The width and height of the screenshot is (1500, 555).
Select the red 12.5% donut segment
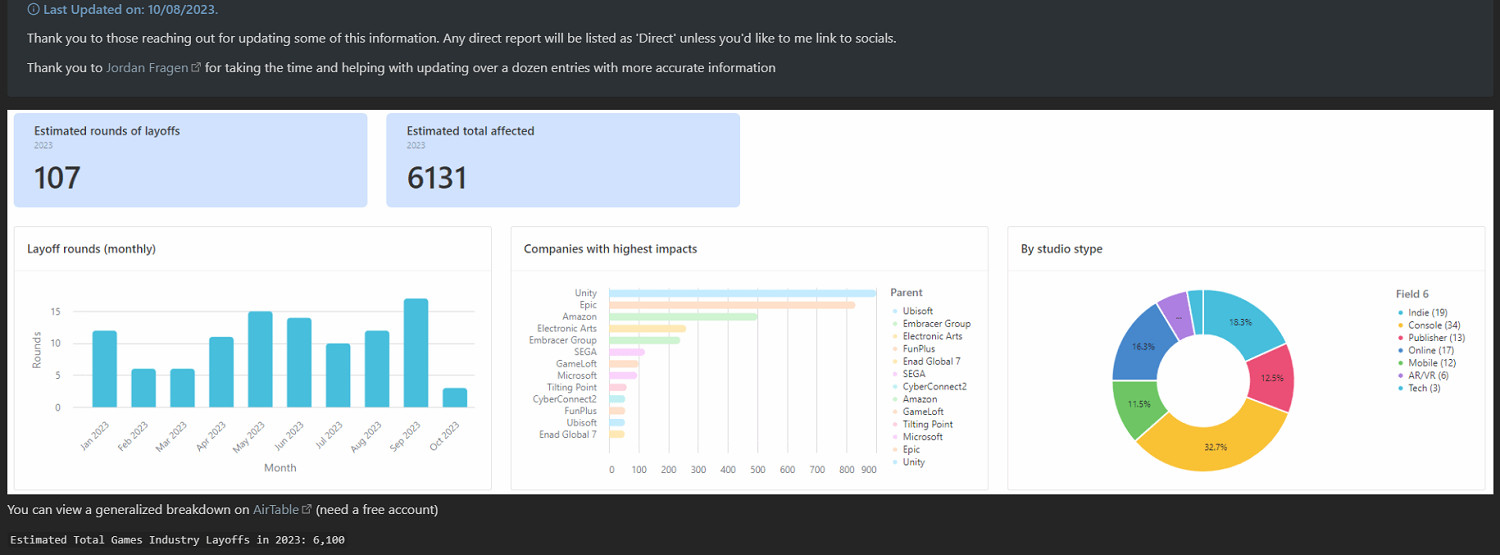point(1270,377)
